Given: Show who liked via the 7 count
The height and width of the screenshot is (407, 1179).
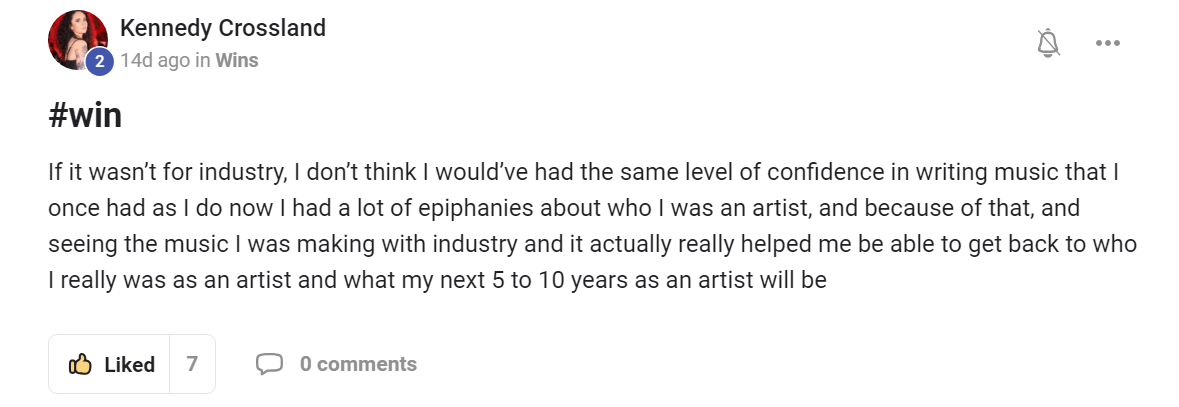Looking at the screenshot, I should click(x=192, y=364).
